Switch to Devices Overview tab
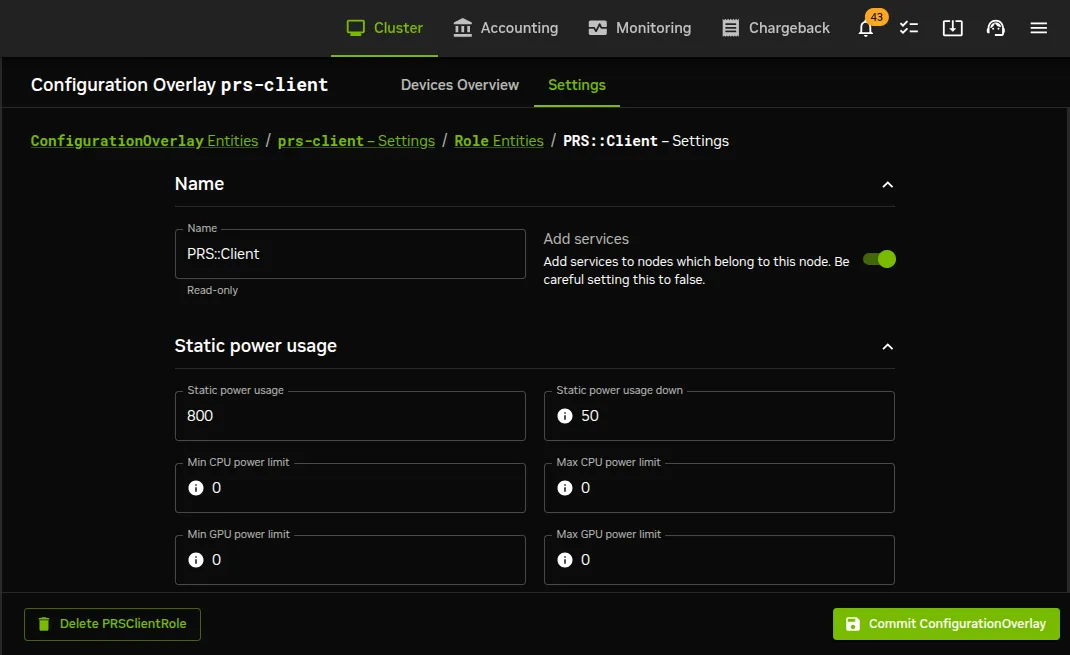 coord(460,85)
